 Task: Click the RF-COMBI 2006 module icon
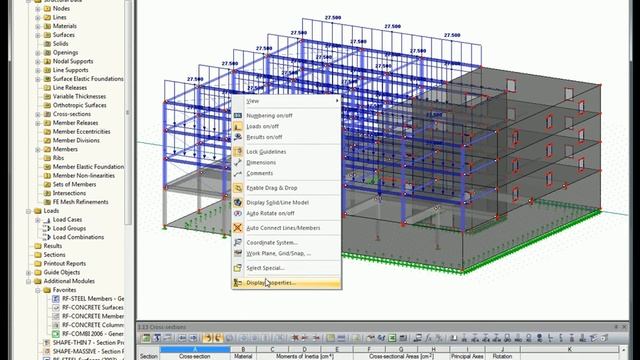click(x=56, y=334)
